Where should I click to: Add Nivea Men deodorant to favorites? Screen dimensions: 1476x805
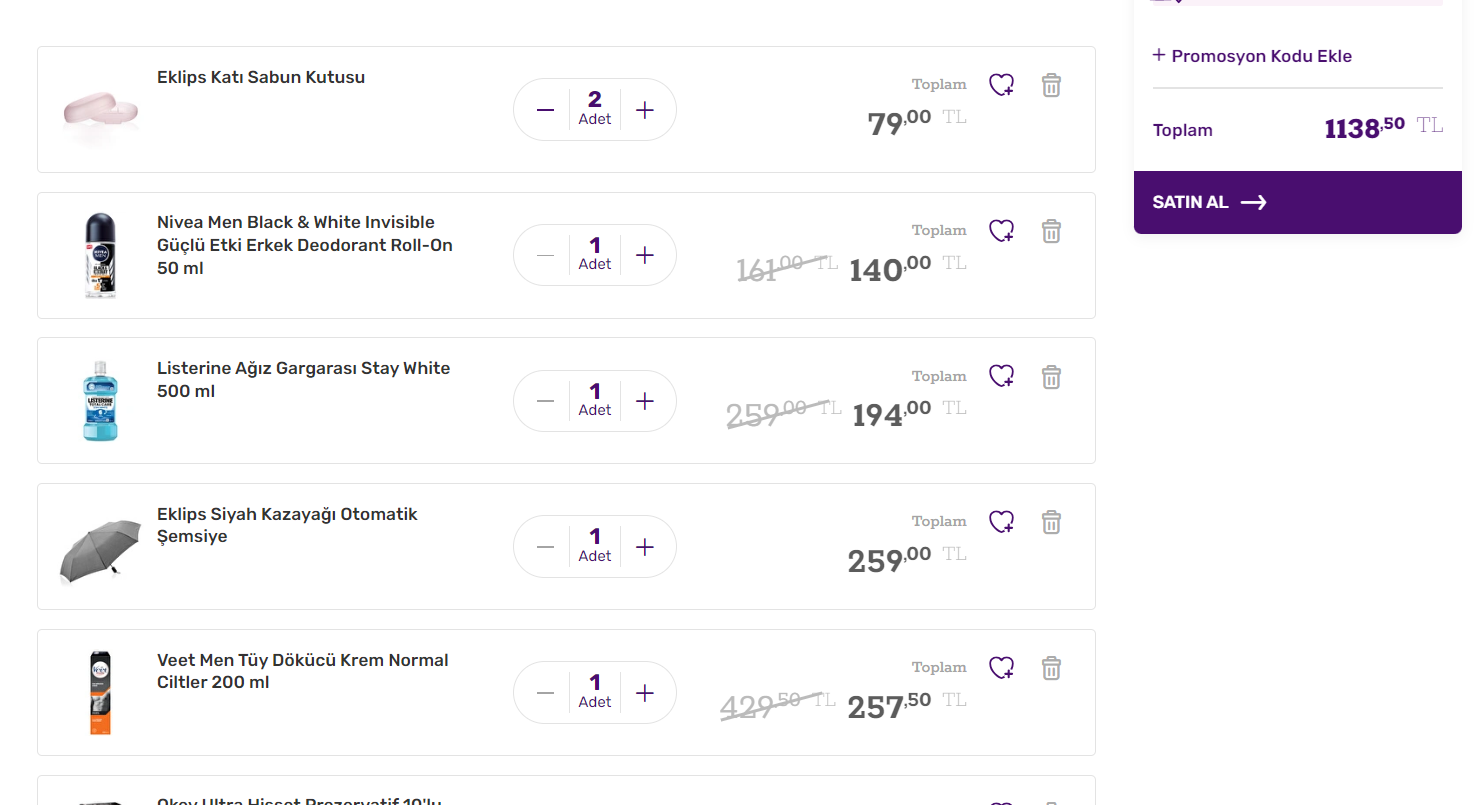(x=1001, y=231)
